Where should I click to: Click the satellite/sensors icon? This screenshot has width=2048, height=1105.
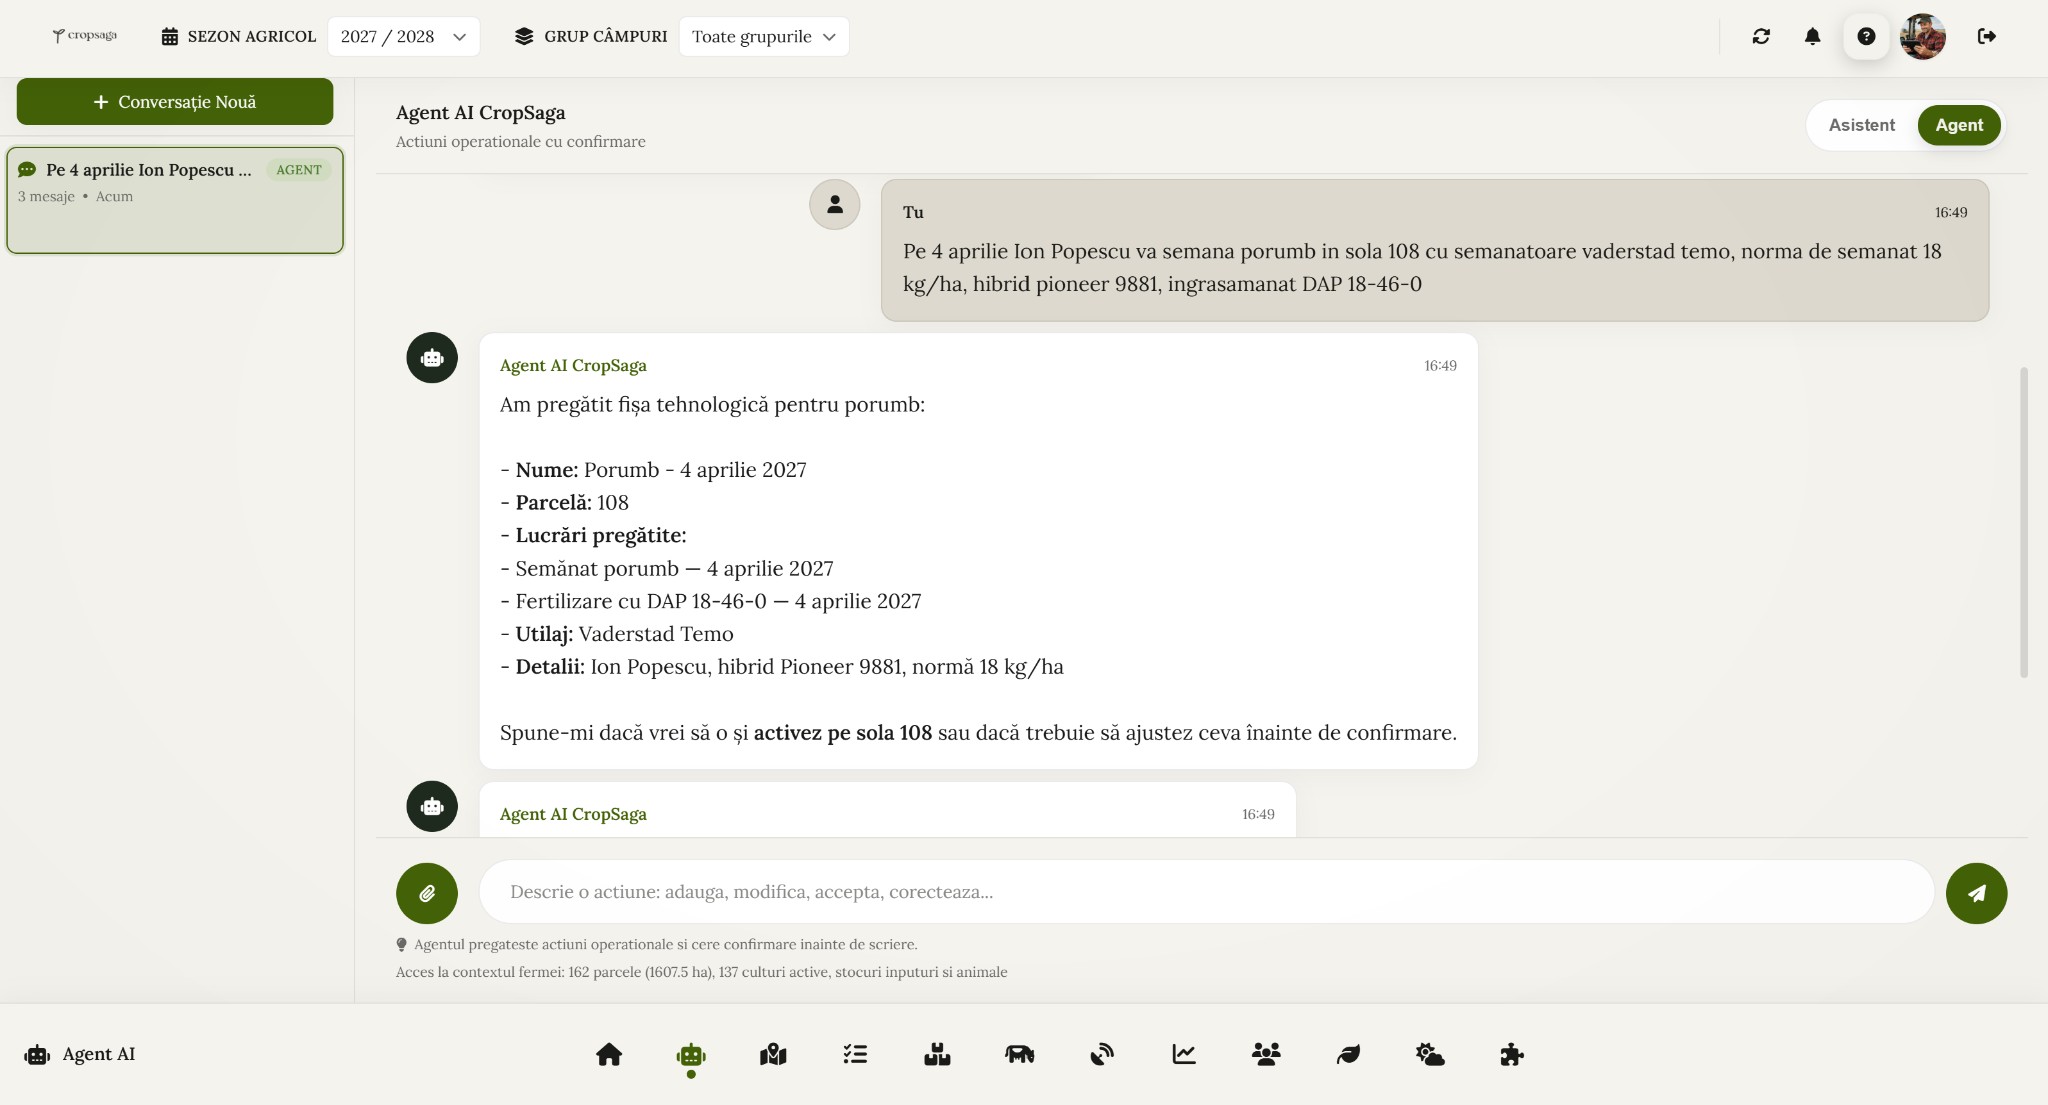(1102, 1054)
